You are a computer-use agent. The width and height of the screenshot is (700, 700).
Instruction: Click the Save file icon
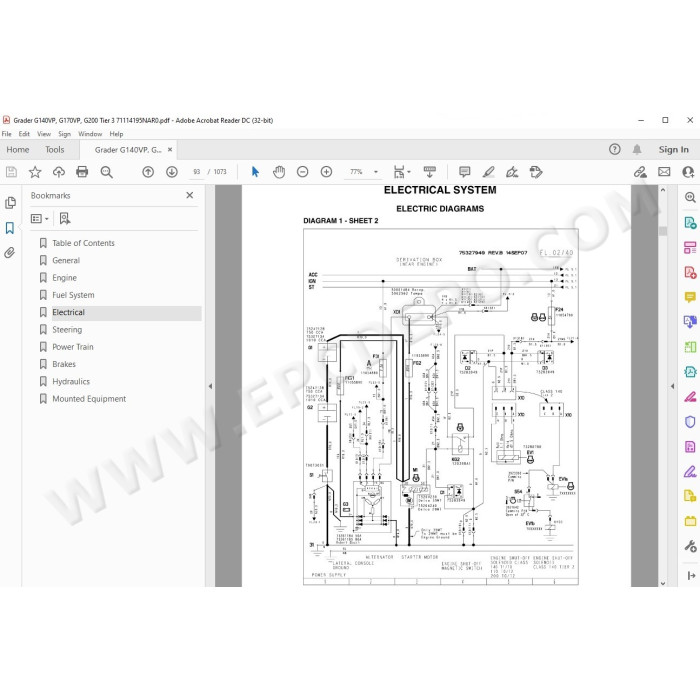(x=11, y=172)
